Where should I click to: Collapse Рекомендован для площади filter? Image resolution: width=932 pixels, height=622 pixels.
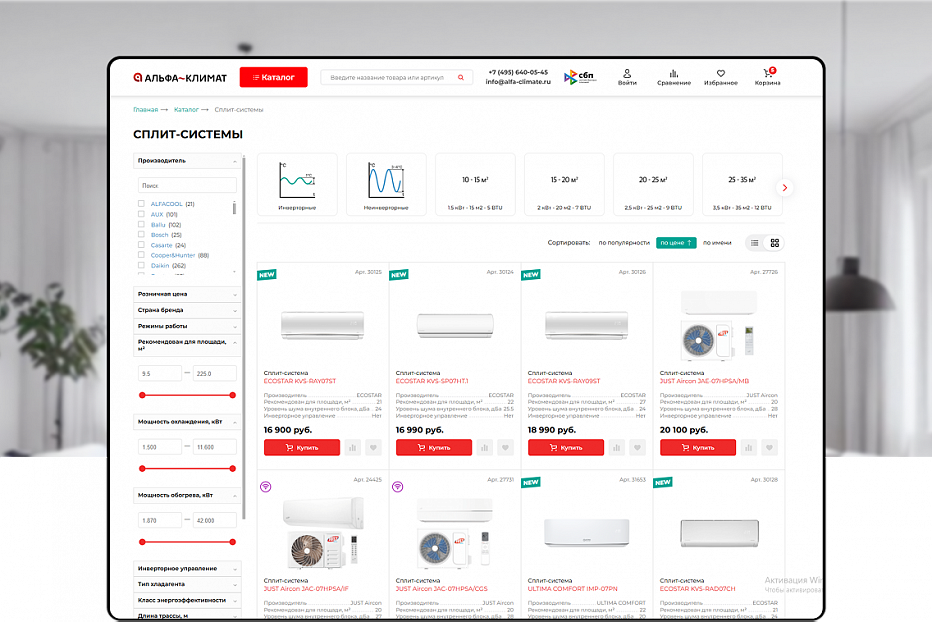[187, 345]
